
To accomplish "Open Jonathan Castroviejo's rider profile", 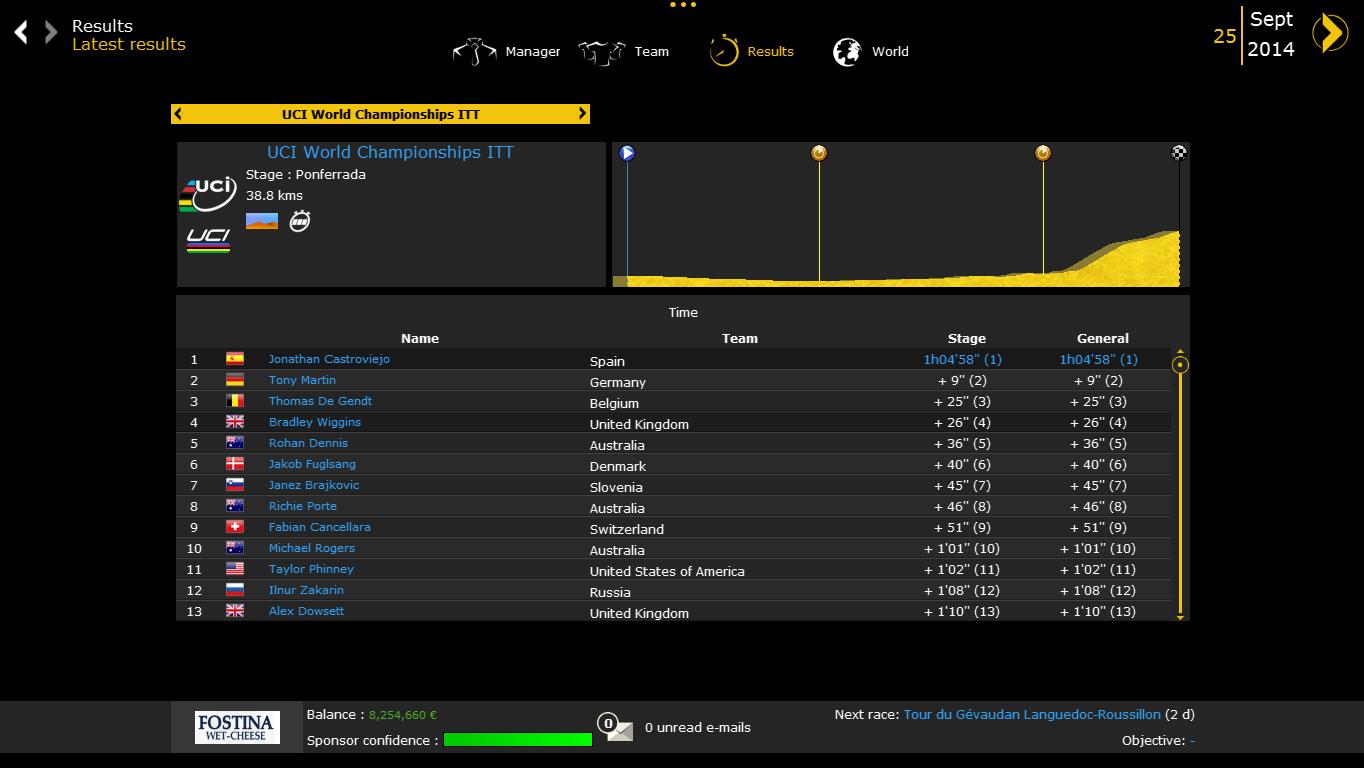I will (329, 359).
